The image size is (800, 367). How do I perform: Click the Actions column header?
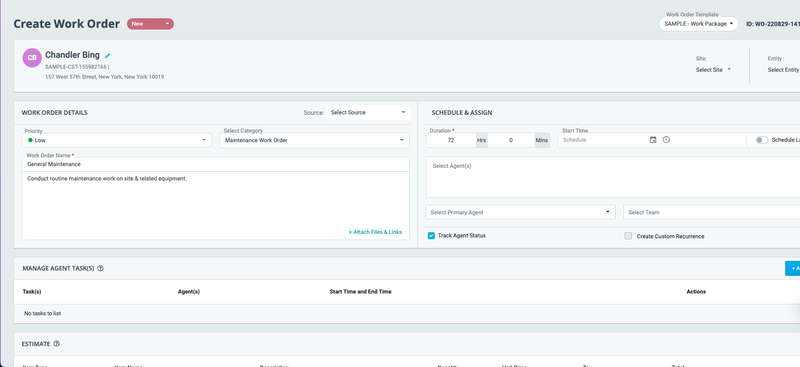click(696, 292)
